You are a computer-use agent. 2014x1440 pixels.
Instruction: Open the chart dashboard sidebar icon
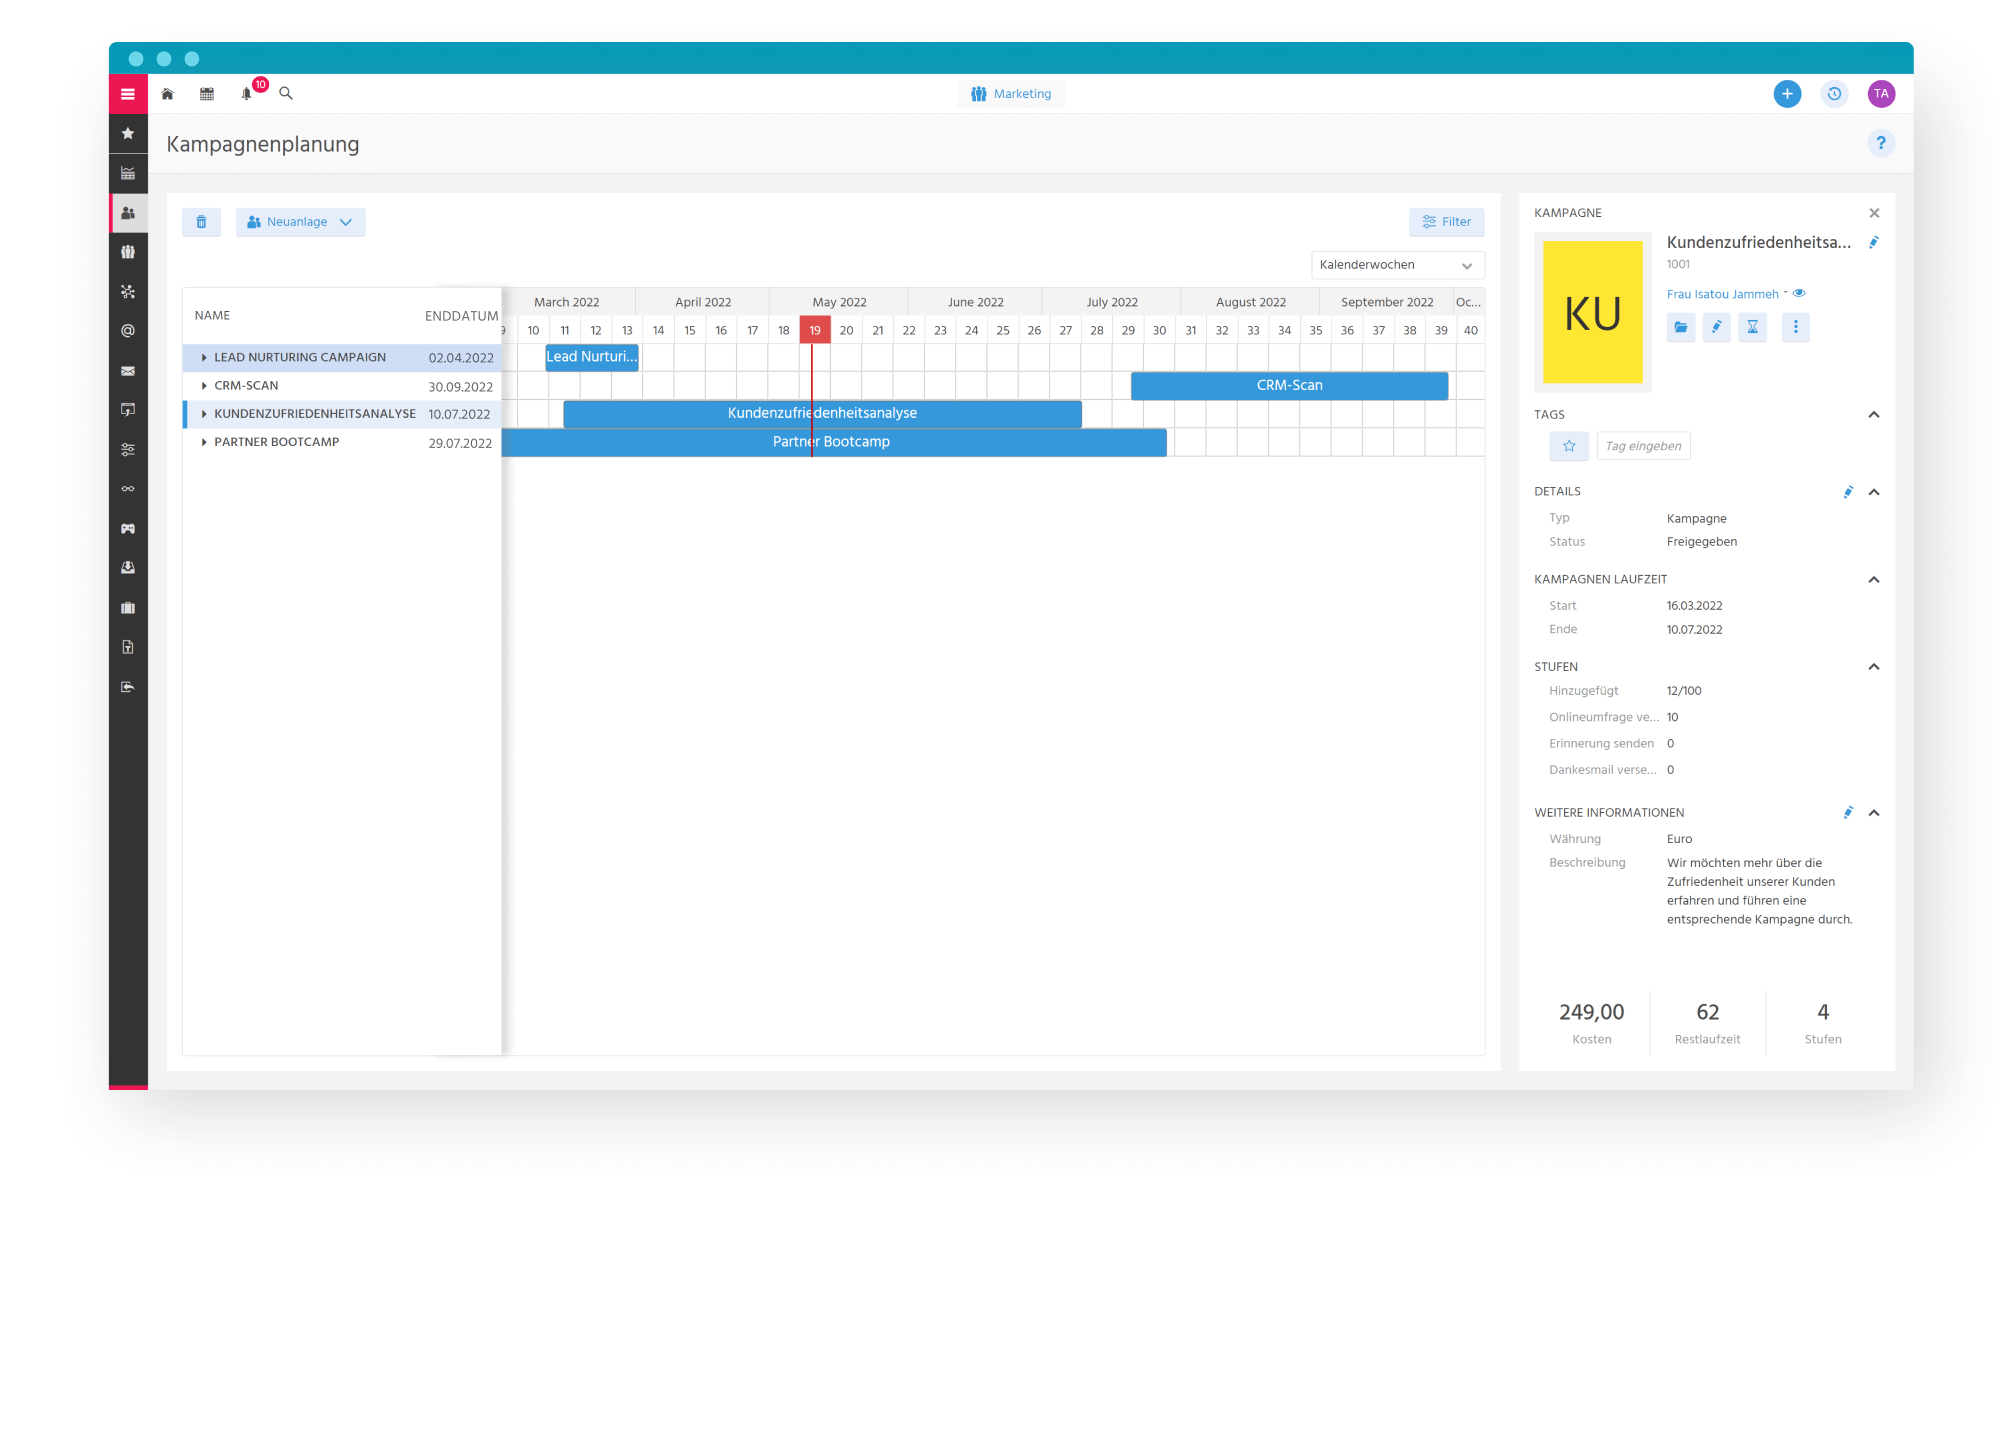click(x=128, y=173)
